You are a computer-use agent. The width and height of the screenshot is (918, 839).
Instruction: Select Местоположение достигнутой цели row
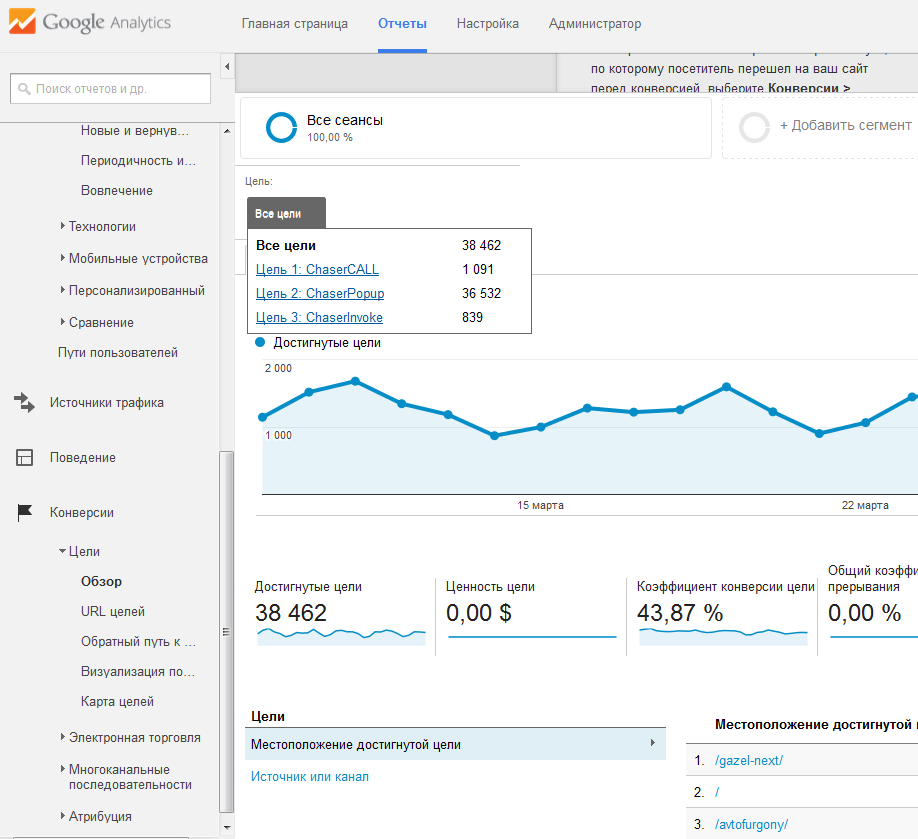click(455, 744)
